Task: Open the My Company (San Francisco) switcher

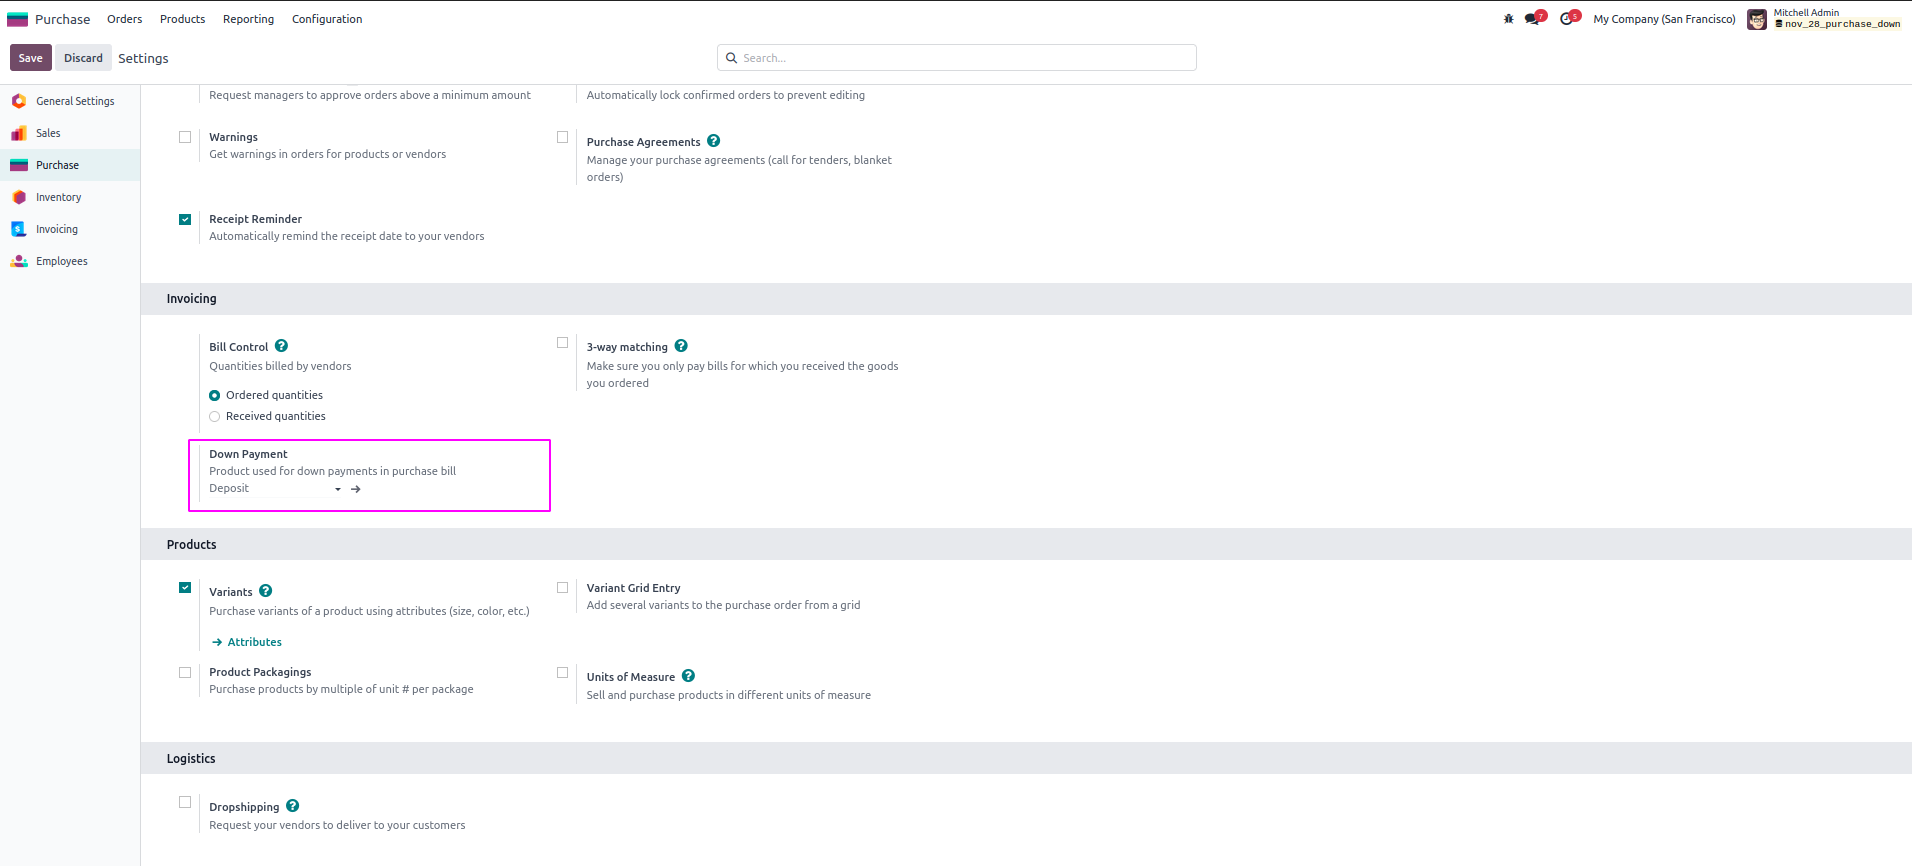Action: (x=1664, y=19)
